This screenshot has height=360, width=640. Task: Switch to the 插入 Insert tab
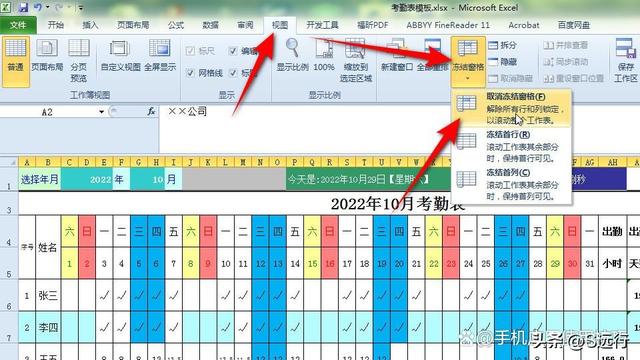(90, 25)
